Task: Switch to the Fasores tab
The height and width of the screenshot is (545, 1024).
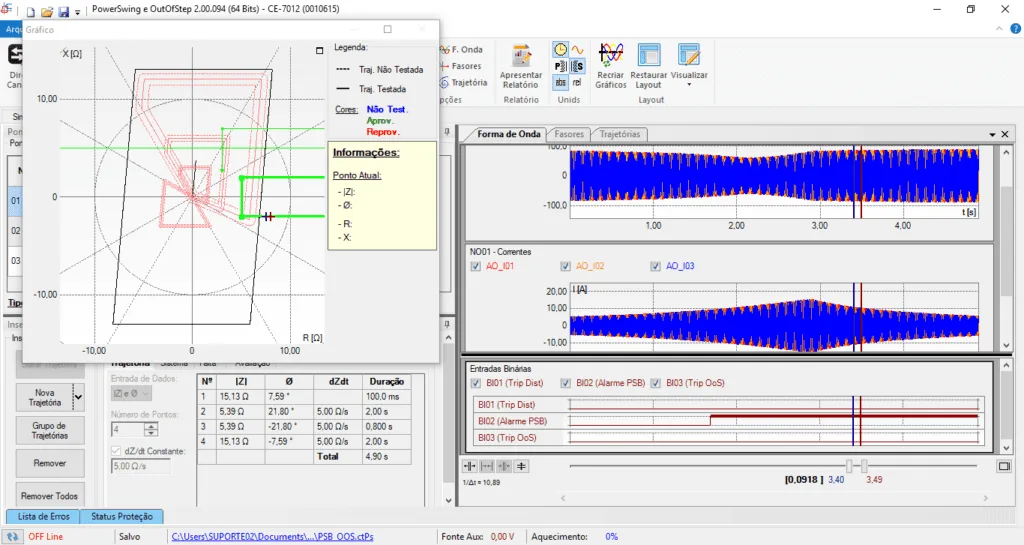Action: pos(569,134)
